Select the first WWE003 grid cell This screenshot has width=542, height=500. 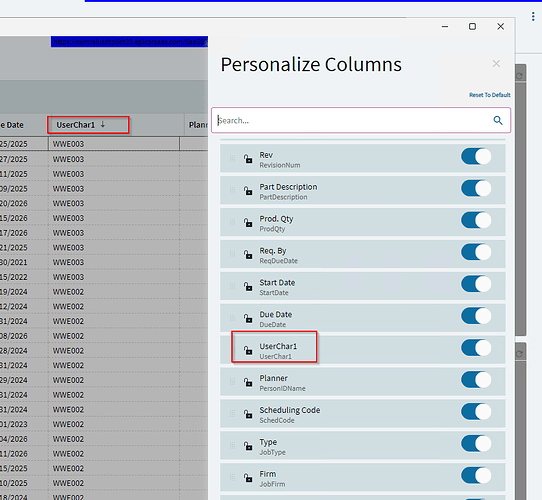[x=114, y=144]
